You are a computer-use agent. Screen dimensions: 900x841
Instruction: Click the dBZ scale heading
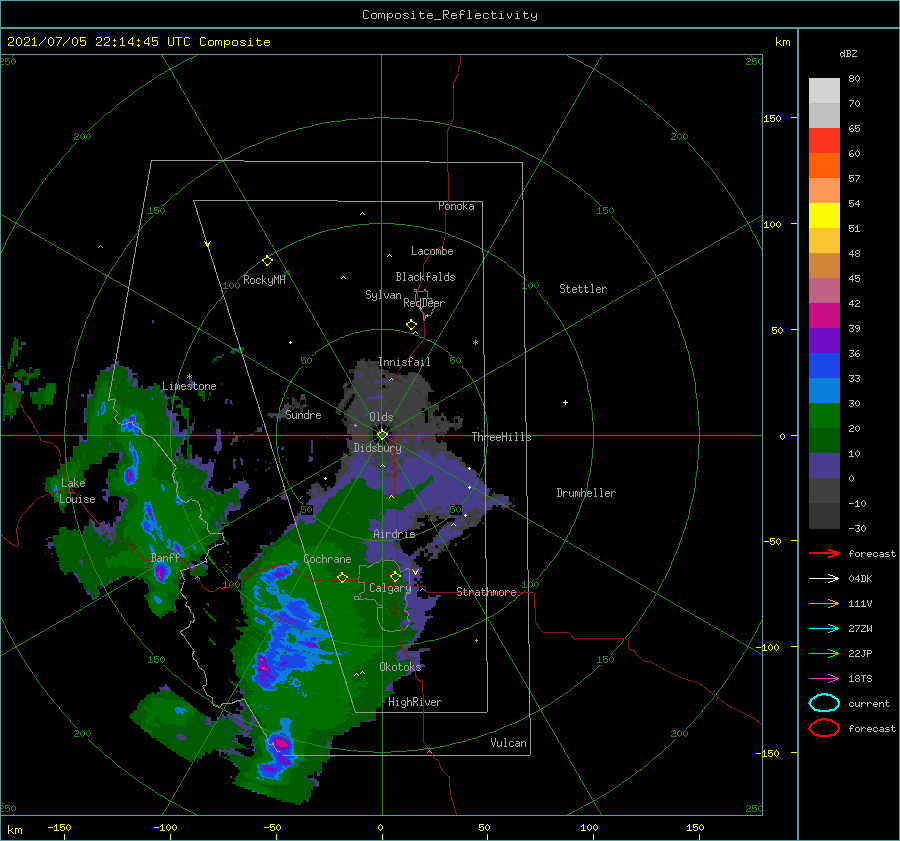[848, 53]
